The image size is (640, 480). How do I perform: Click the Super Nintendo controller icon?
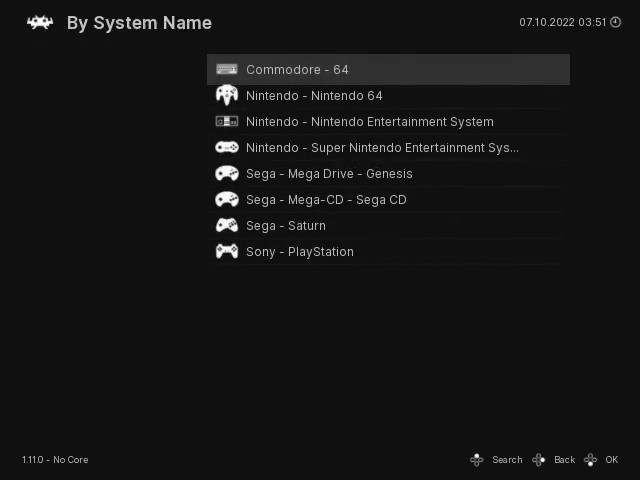pos(227,147)
